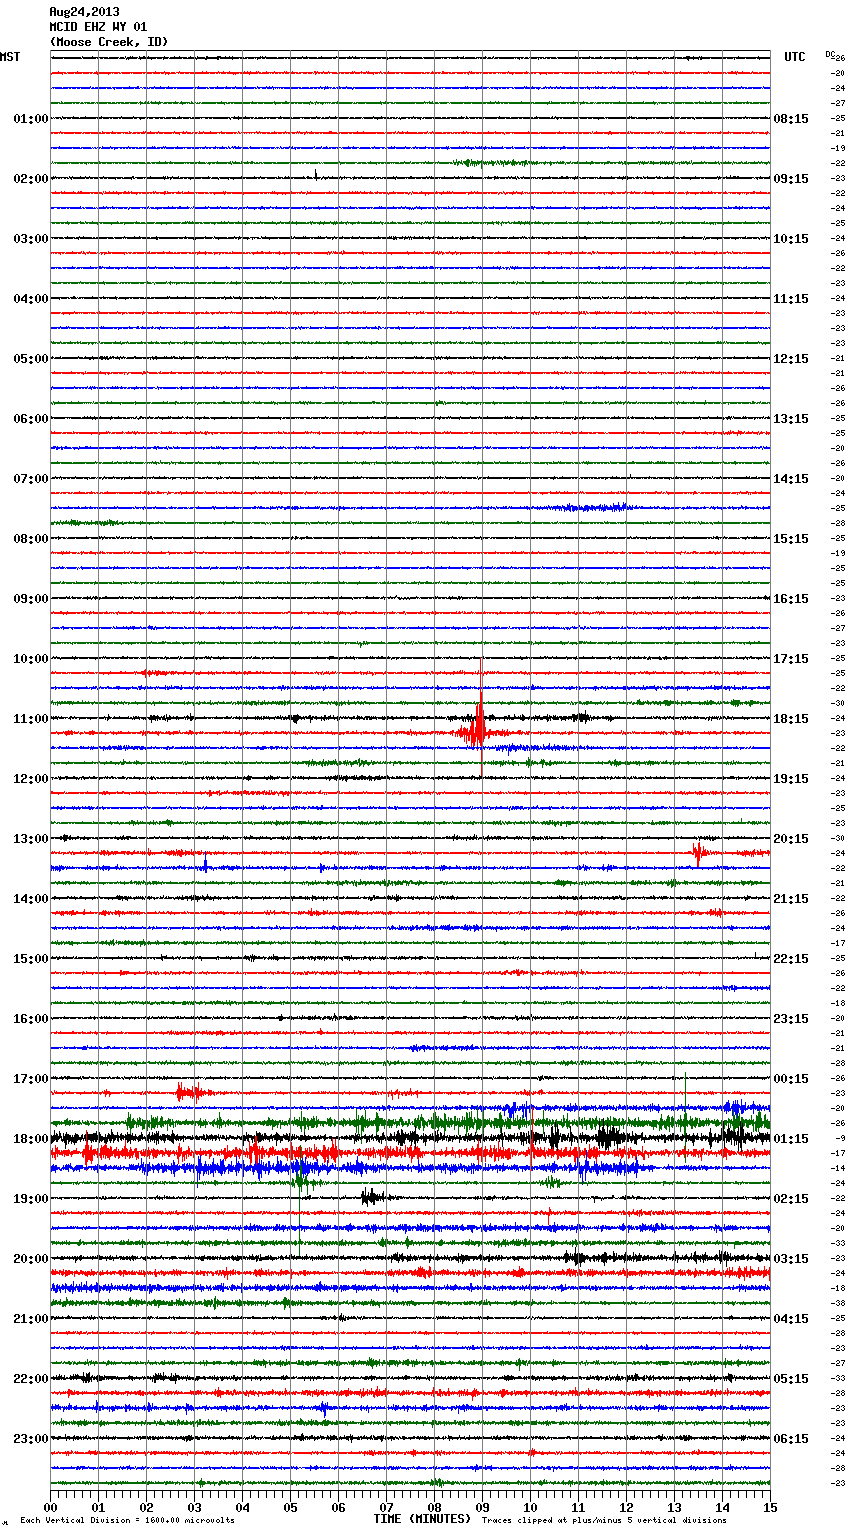Click the 15:15 UTC time label
This screenshot has width=850, height=1534.
(x=791, y=539)
